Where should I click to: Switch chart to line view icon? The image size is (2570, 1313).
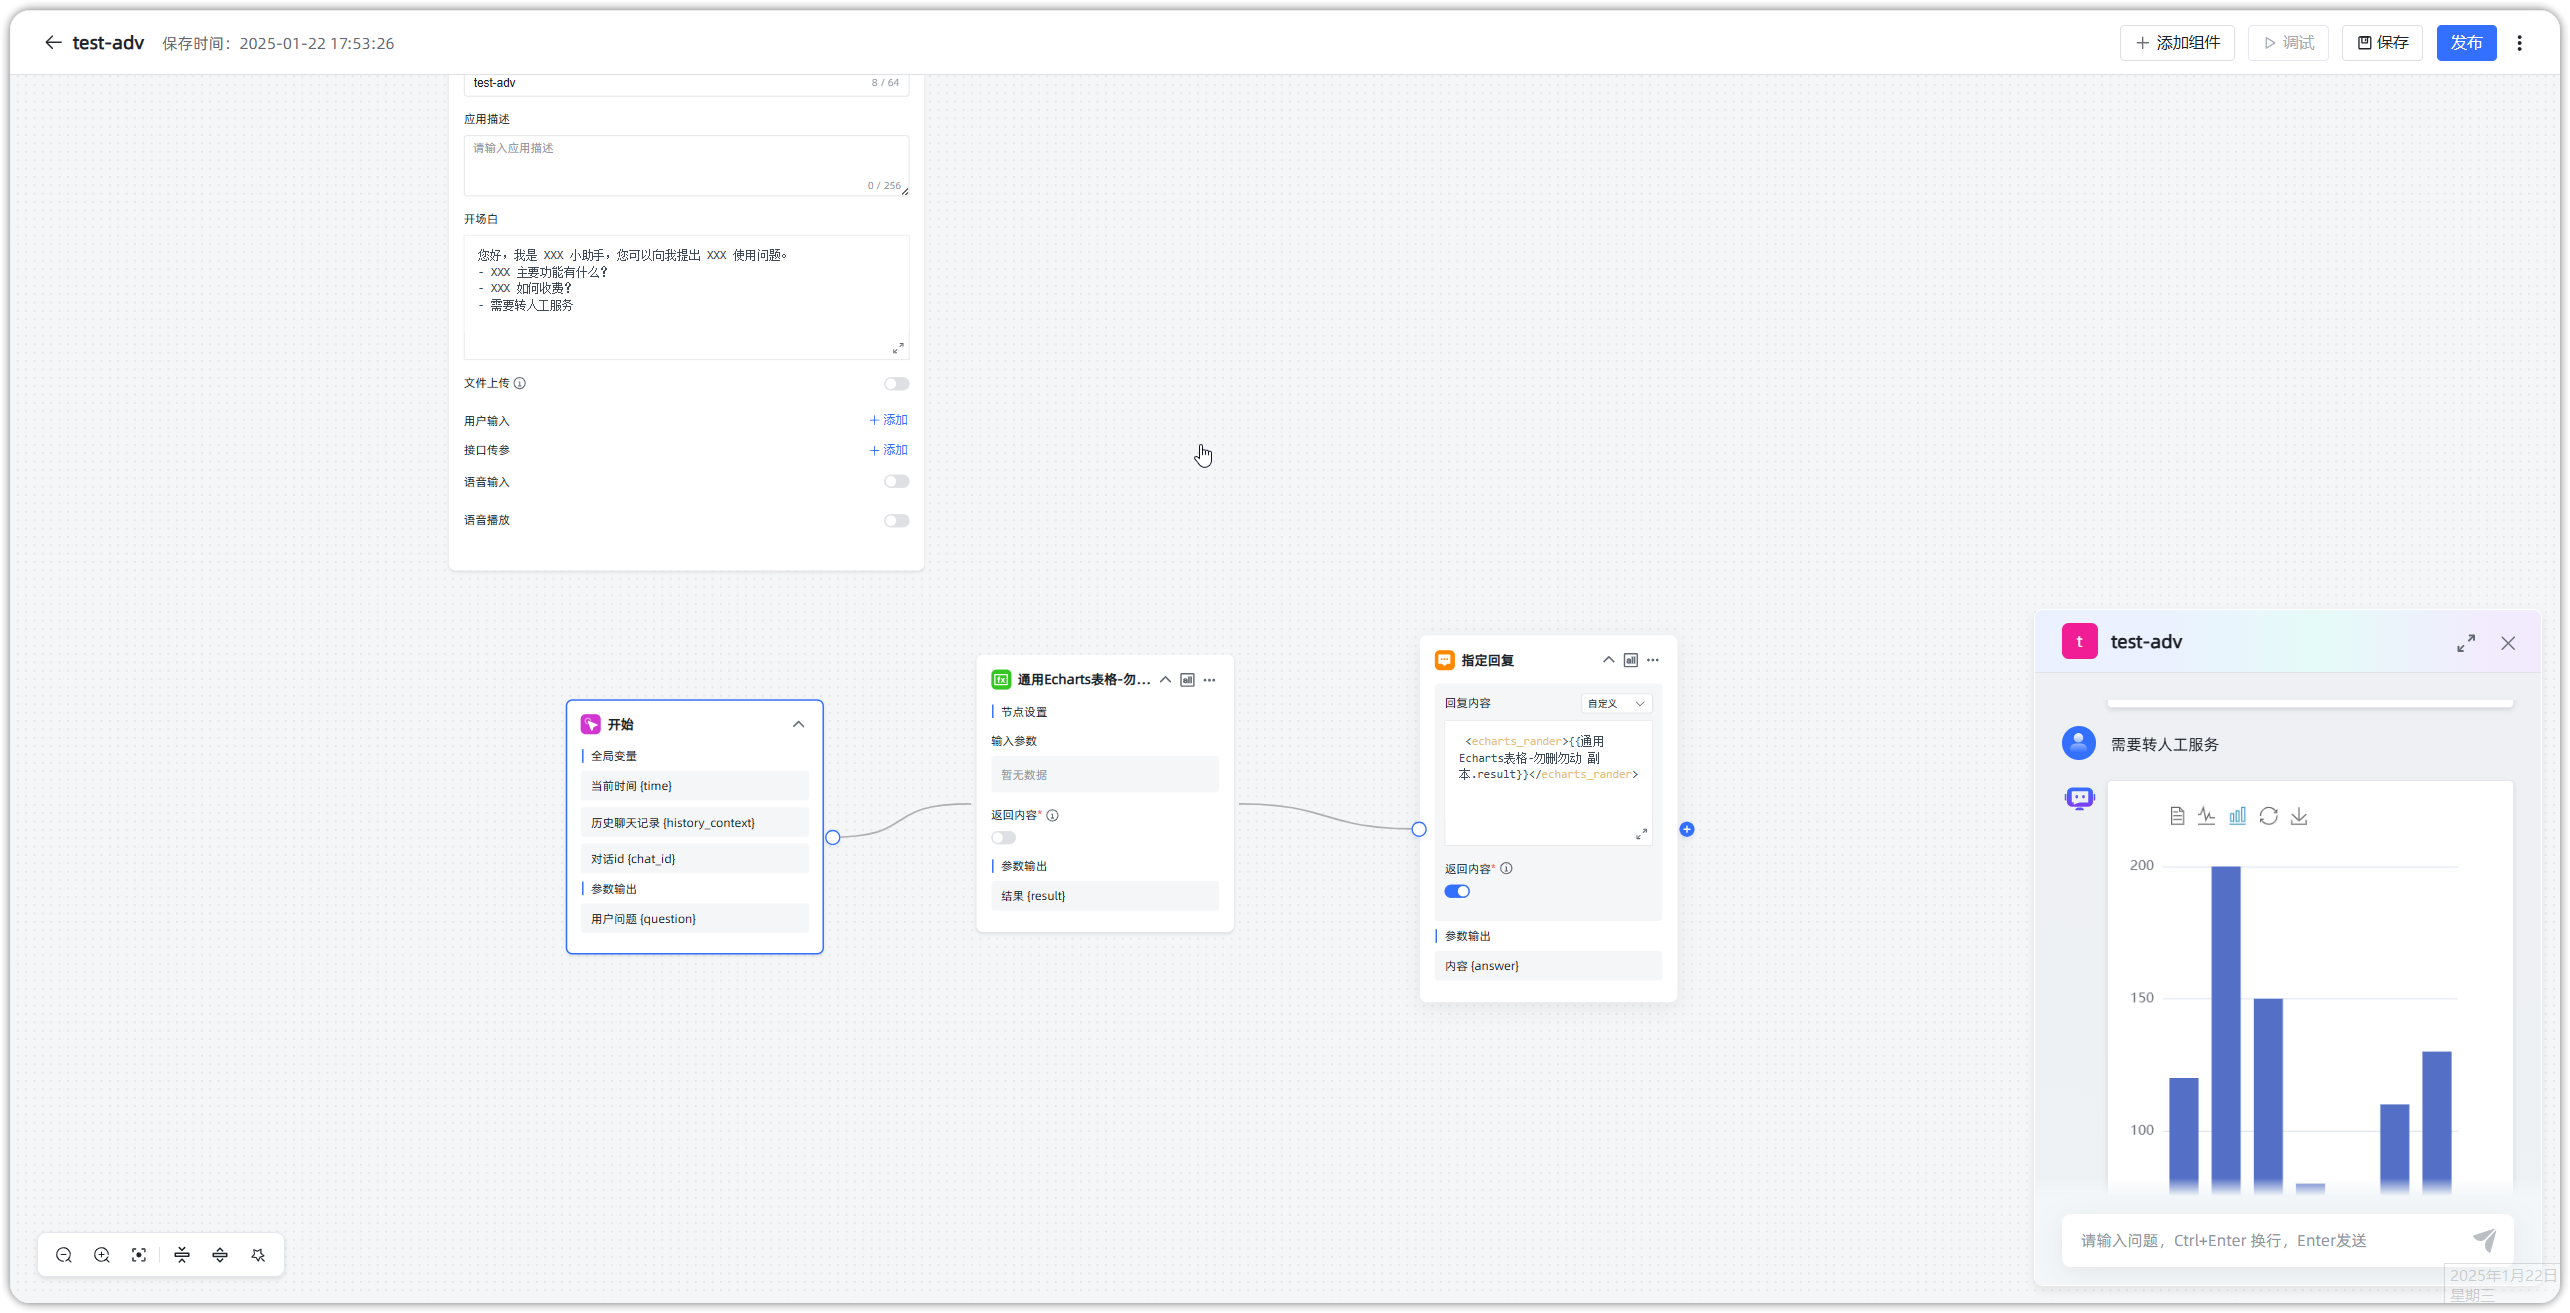(2206, 816)
